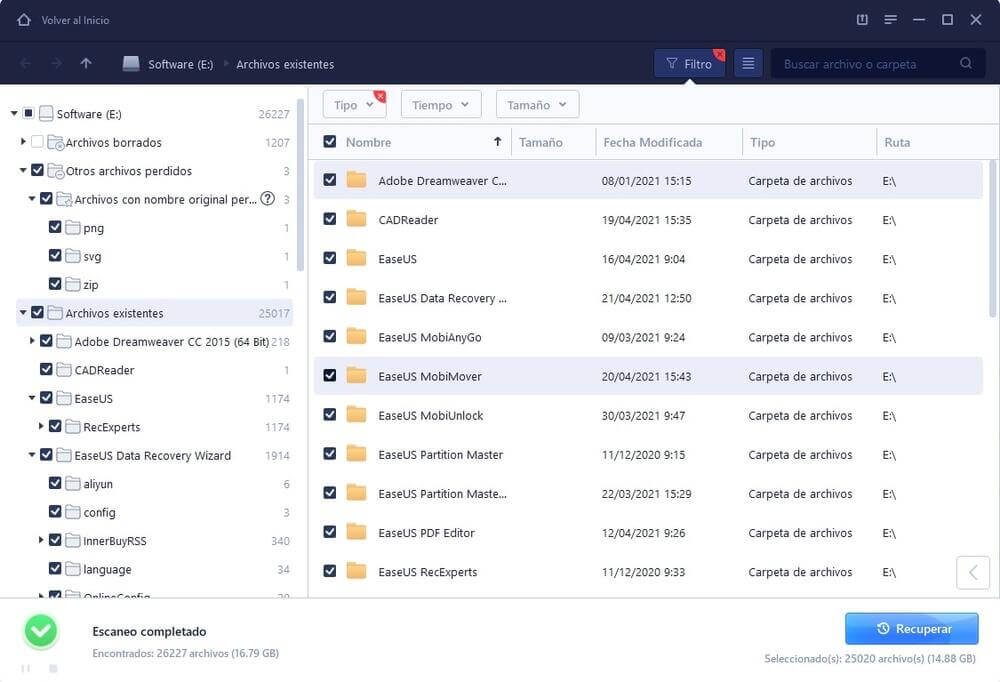Click the bookmark/update icon in title bar
Viewport: 1000px width, 682px height.
tap(862, 20)
